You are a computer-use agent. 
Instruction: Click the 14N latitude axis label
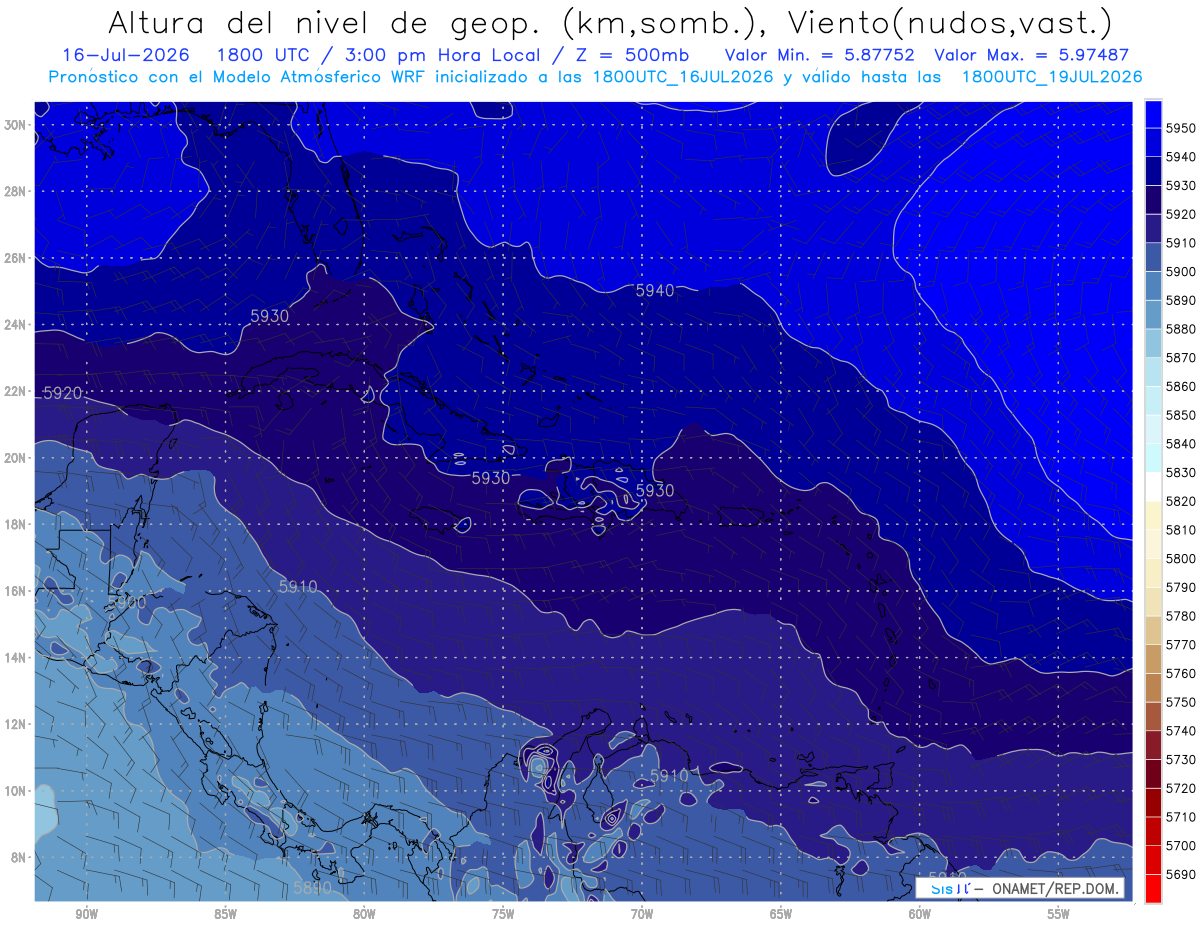tap(16, 657)
